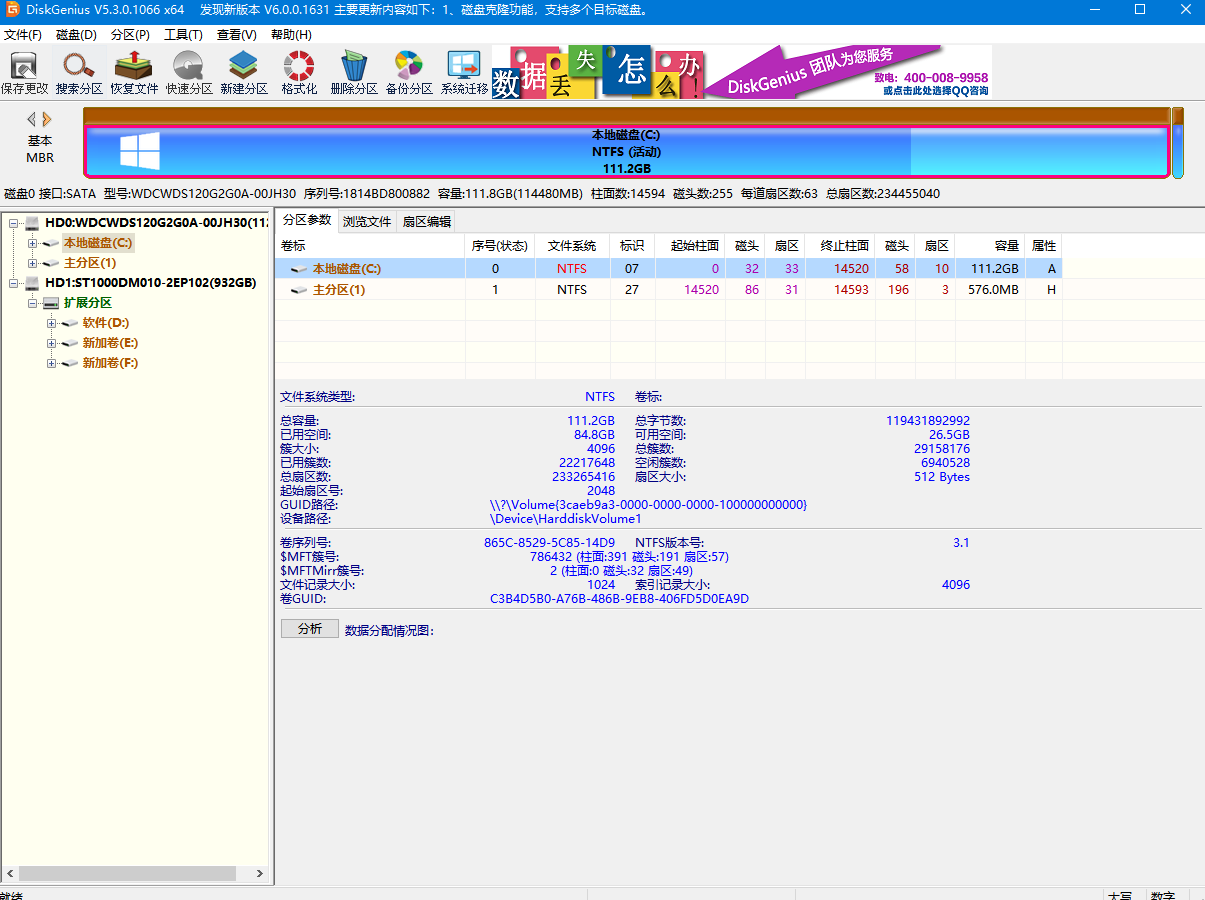Open the 工具(T) menu

pos(183,35)
